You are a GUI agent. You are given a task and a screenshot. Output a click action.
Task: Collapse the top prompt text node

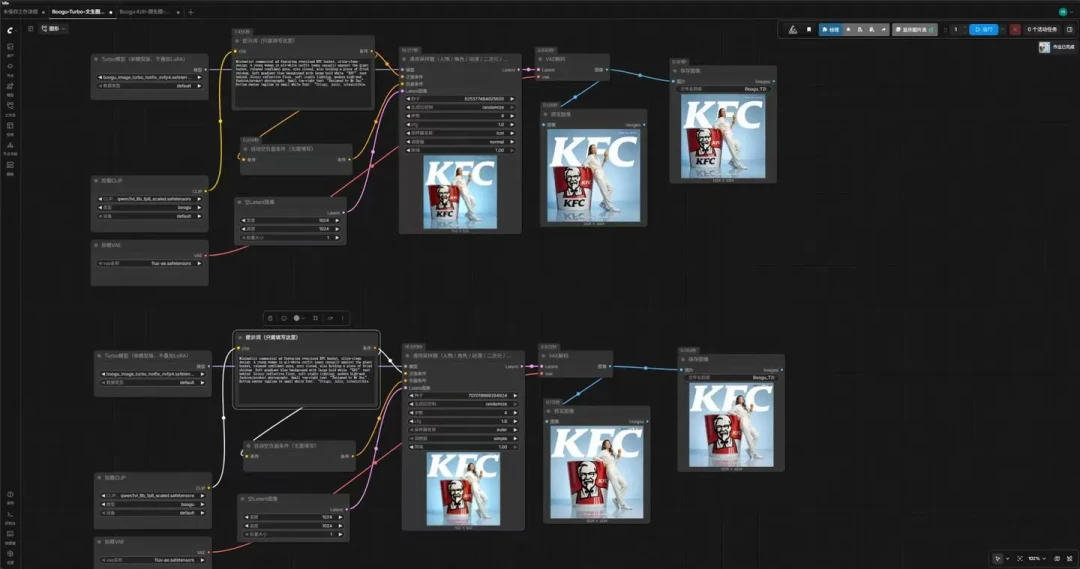point(238,41)
